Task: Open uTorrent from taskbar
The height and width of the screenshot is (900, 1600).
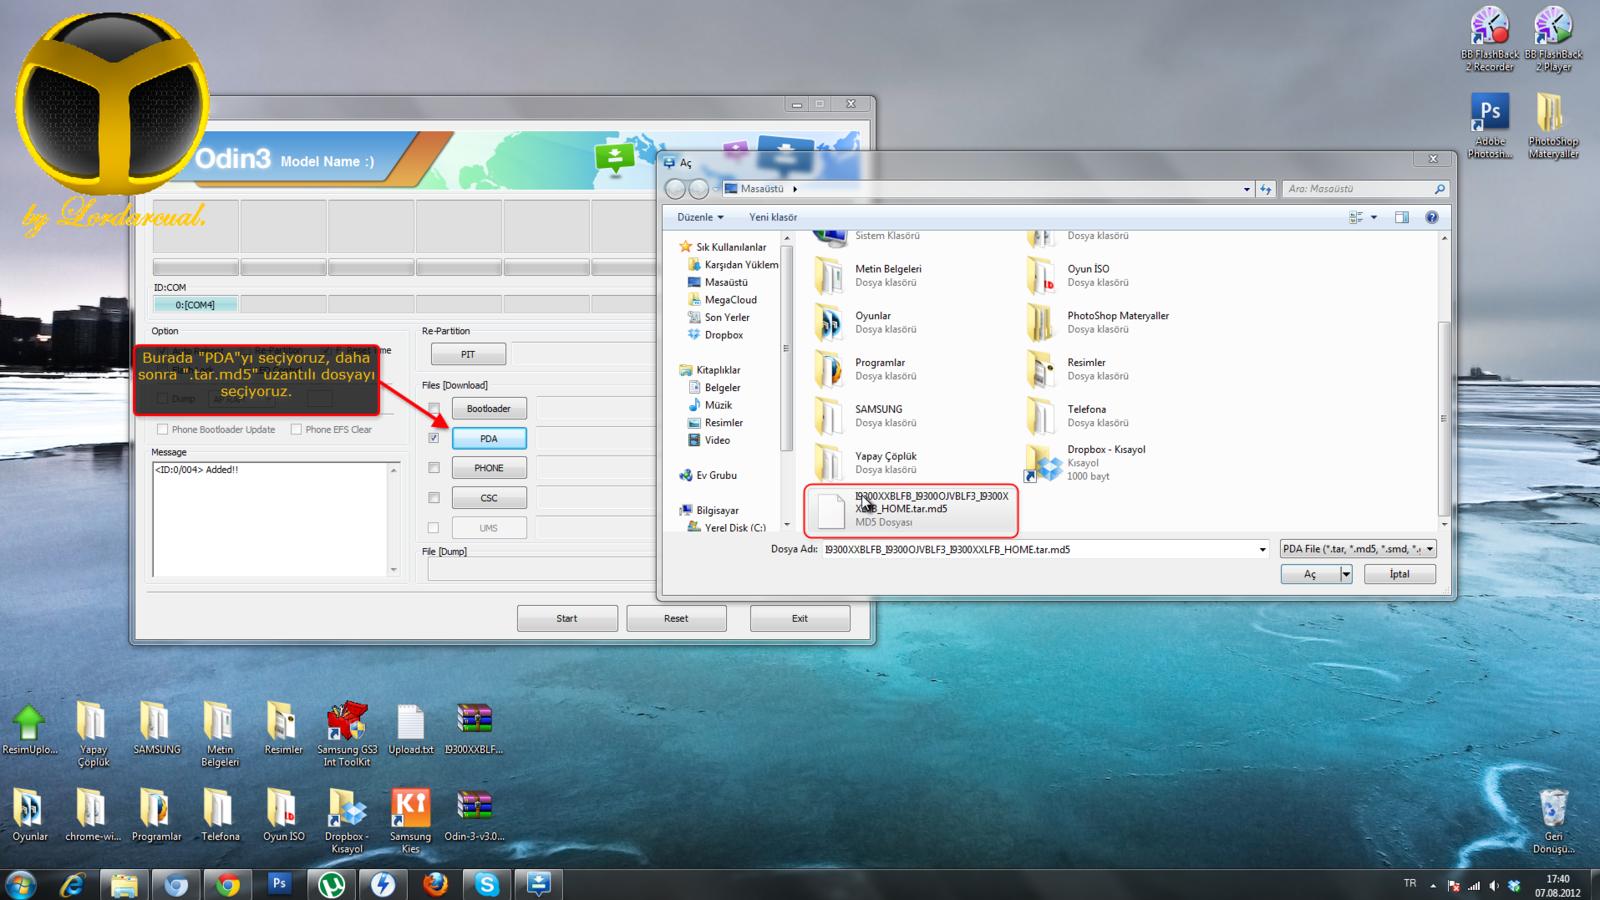Action: click(x=332, y=885)
